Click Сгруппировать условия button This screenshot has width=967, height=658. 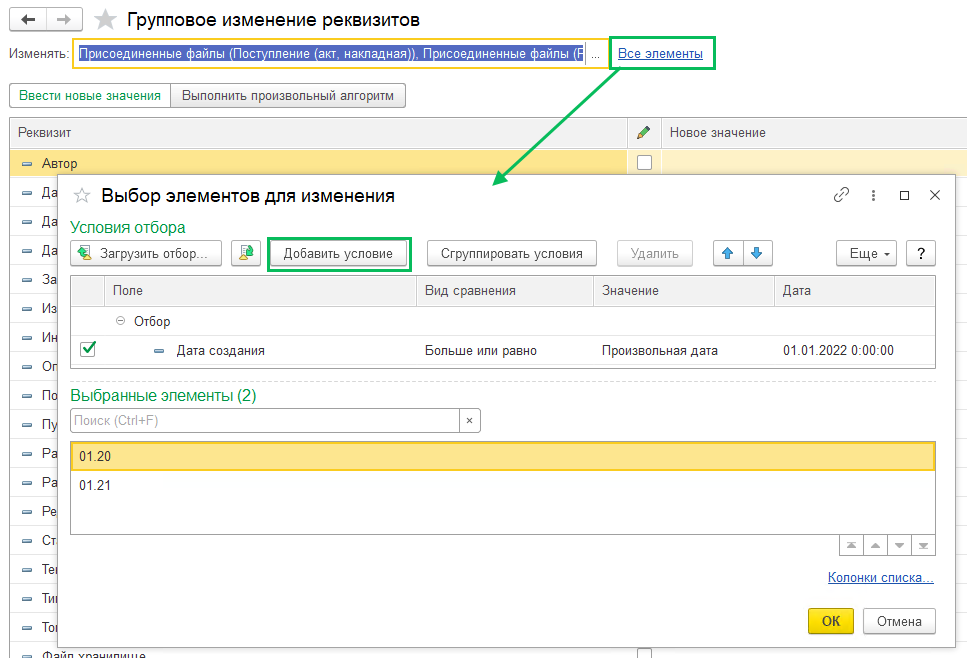[512, 253]
